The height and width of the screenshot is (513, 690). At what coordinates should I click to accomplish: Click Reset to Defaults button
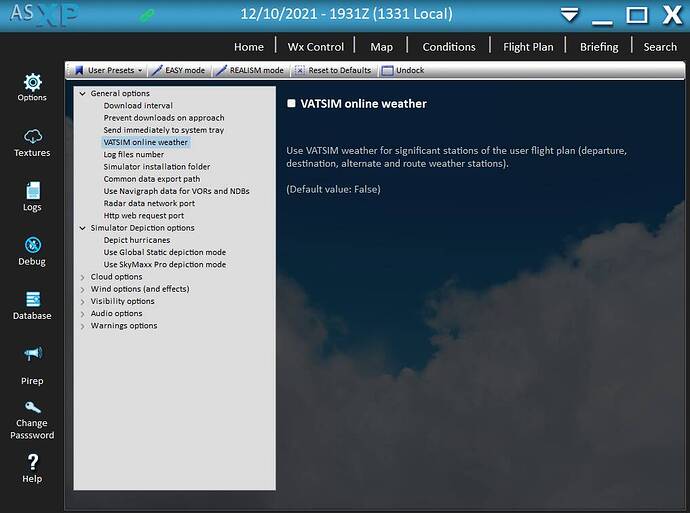333,71
